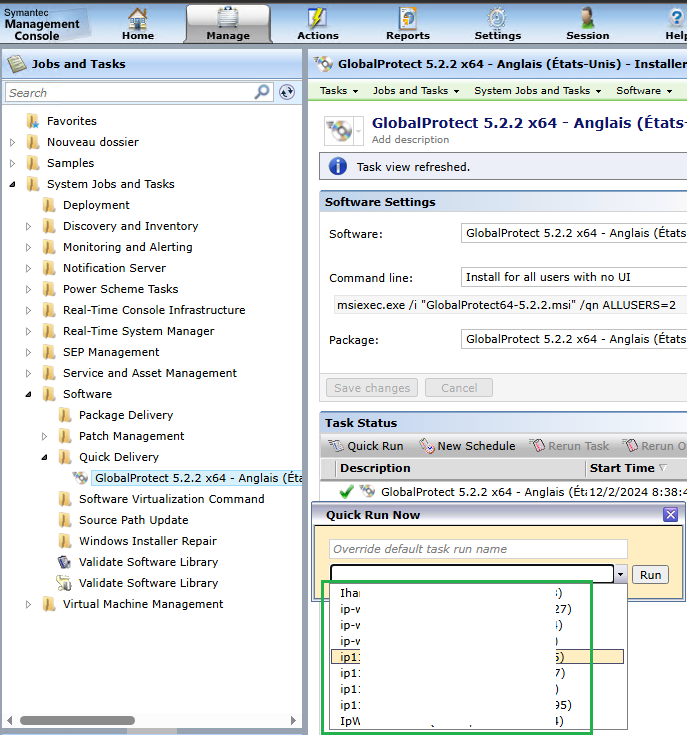Open the Actions lightning icon
This screenshot has width=687, height=735.
317,18
